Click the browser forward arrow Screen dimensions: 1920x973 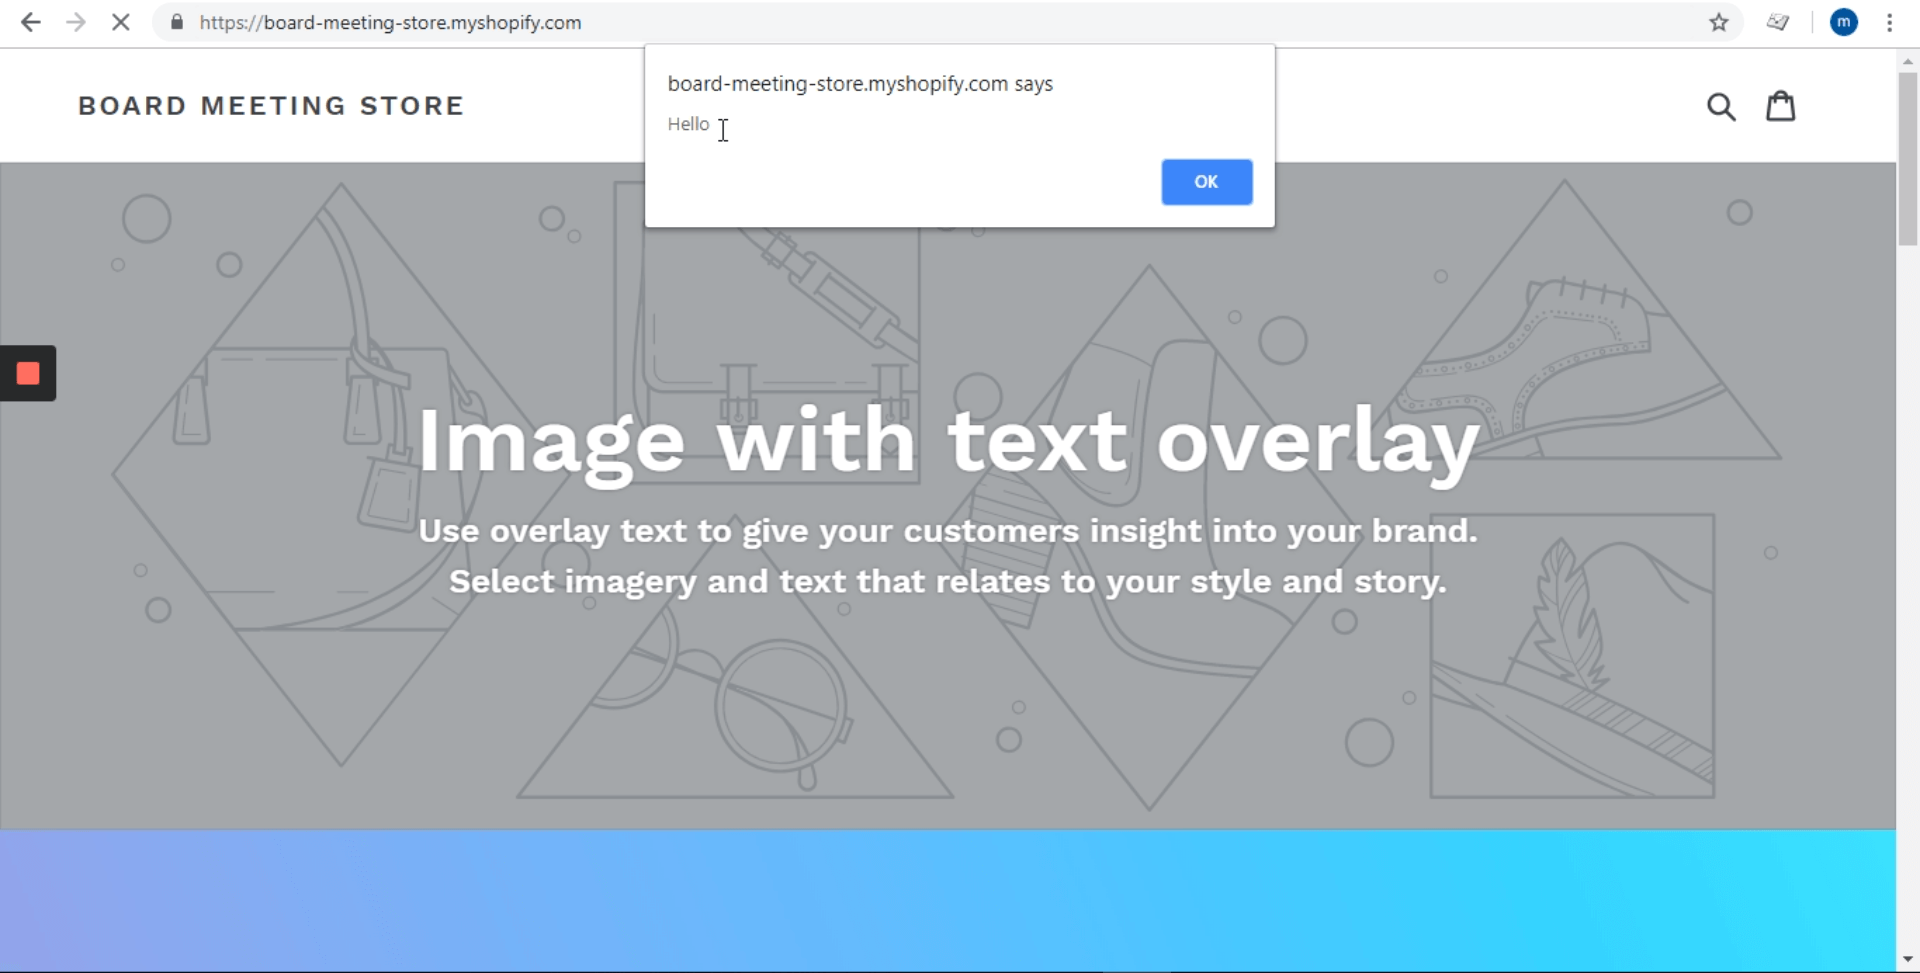click(76, 22)
